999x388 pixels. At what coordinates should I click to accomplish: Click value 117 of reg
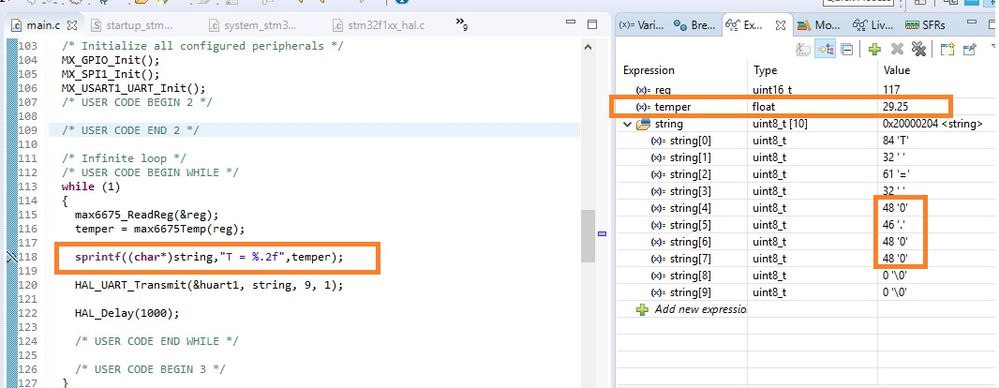[x=891, y=90]
